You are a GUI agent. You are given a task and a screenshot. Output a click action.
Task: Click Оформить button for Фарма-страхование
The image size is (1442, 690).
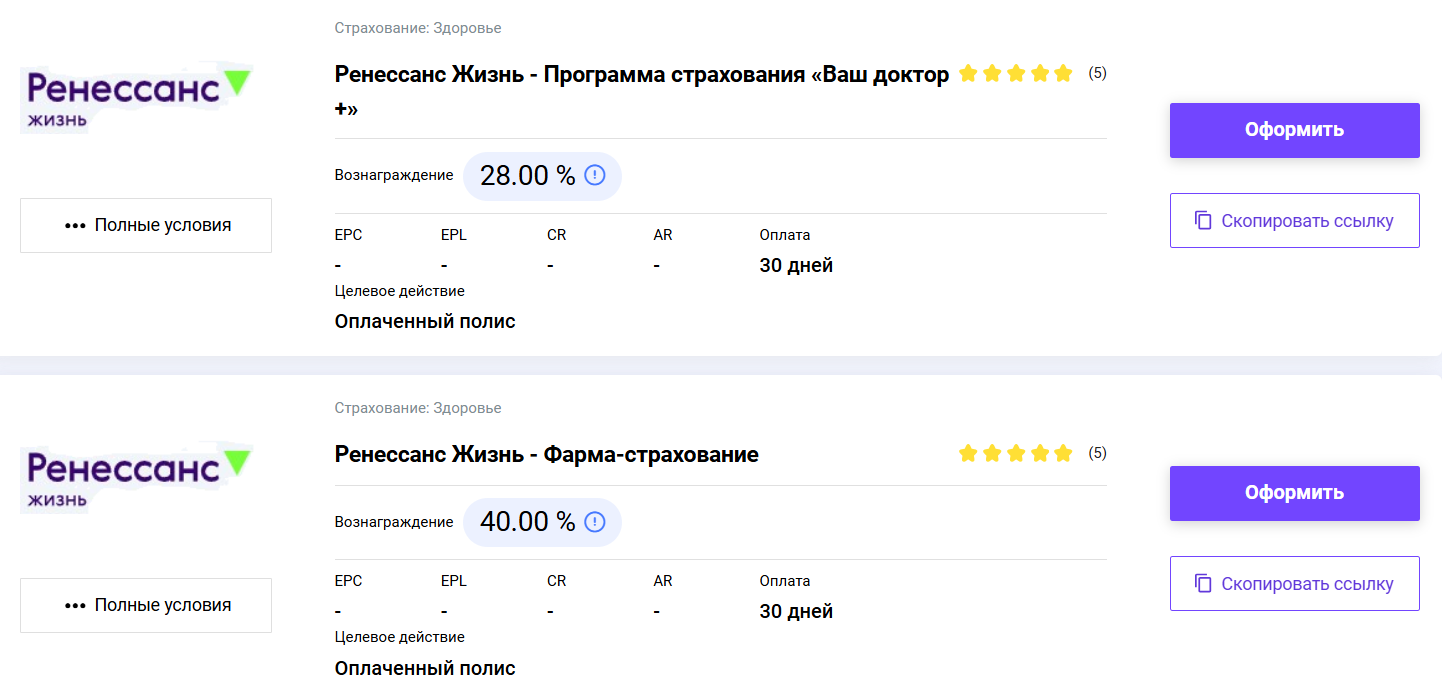click(1295, 493)
